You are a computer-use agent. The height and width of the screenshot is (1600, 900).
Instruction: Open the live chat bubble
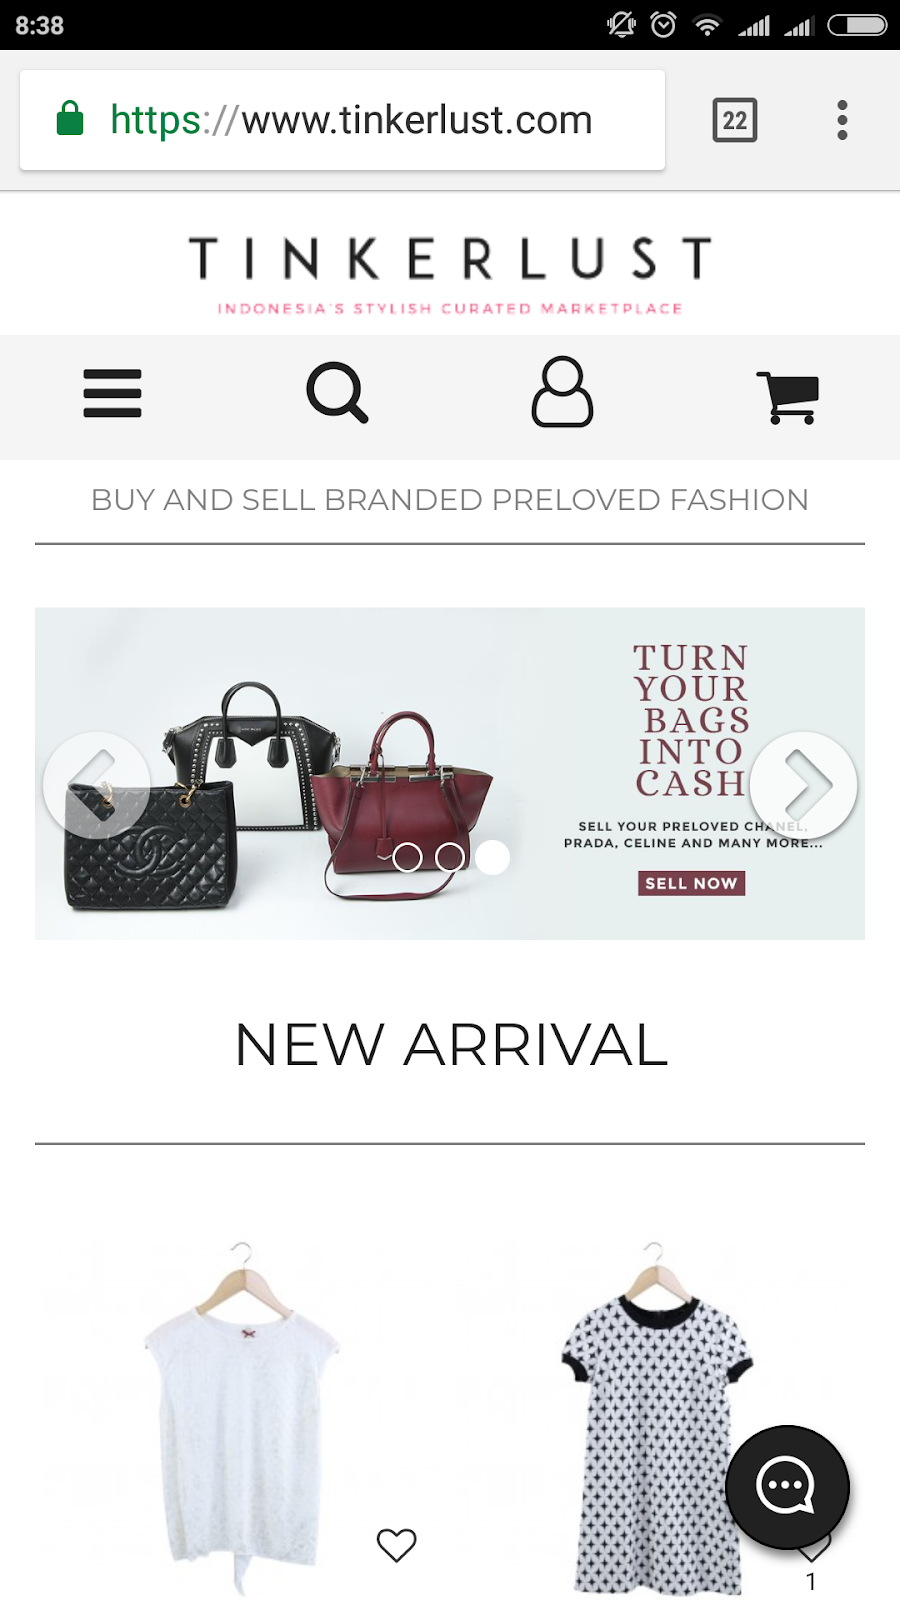pos(787,1487)
